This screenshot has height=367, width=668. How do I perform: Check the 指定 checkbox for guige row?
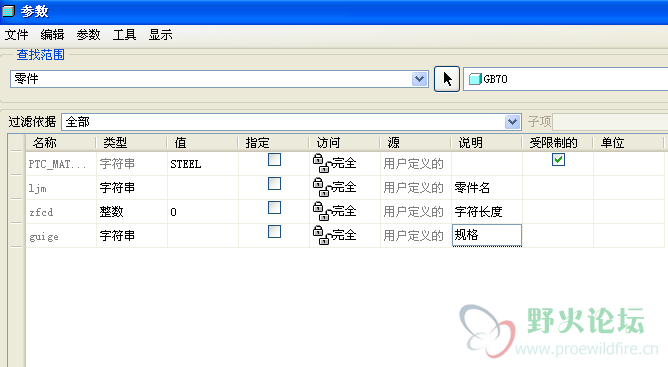click(x=274, y=231)
